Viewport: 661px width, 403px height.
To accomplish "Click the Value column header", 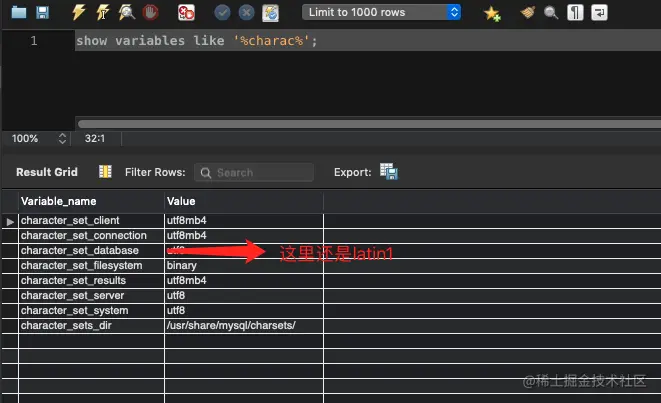I will coord(244,201).
